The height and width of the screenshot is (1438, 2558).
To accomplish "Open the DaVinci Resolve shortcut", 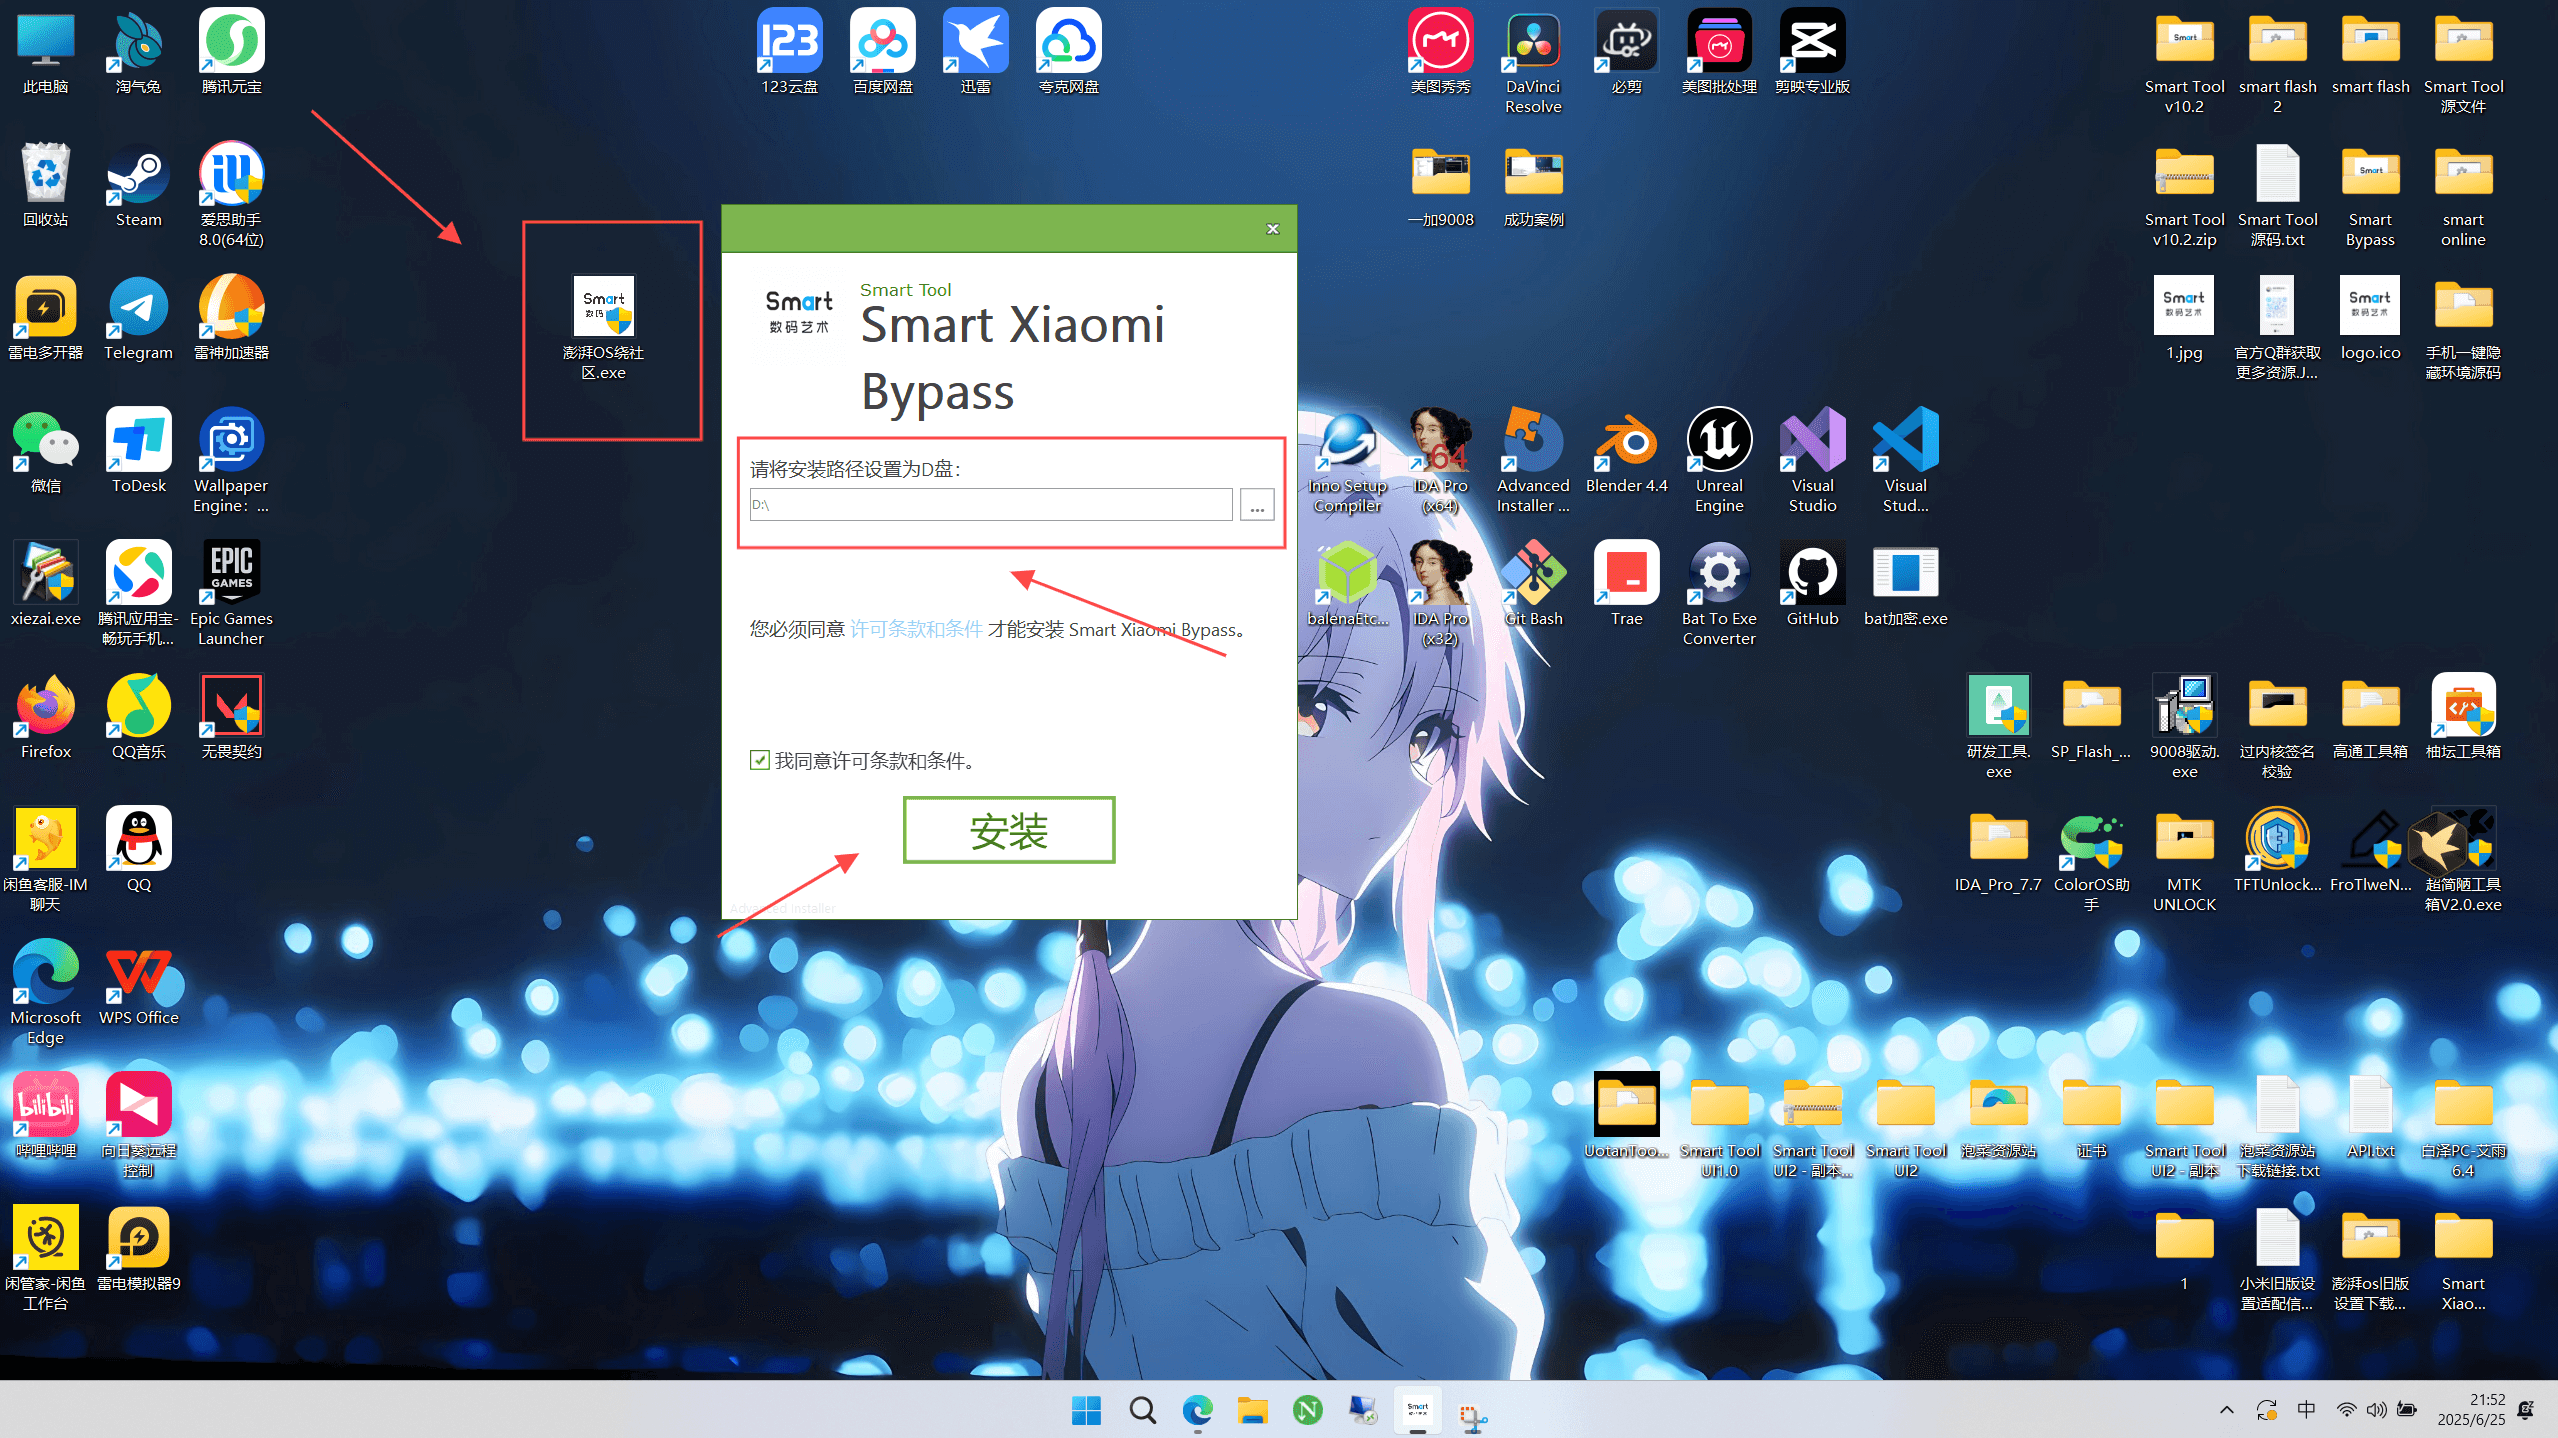I will (1533, 63).
